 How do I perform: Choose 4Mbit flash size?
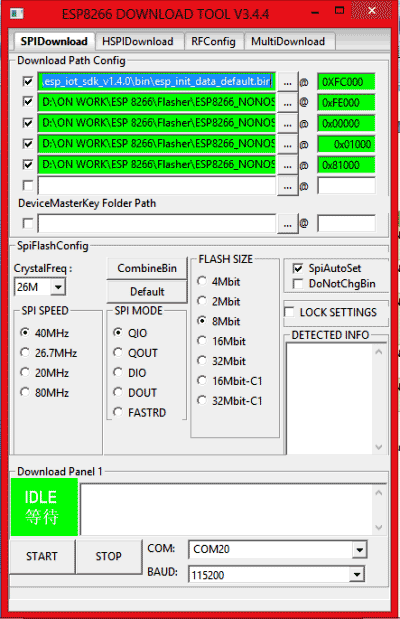219,282
